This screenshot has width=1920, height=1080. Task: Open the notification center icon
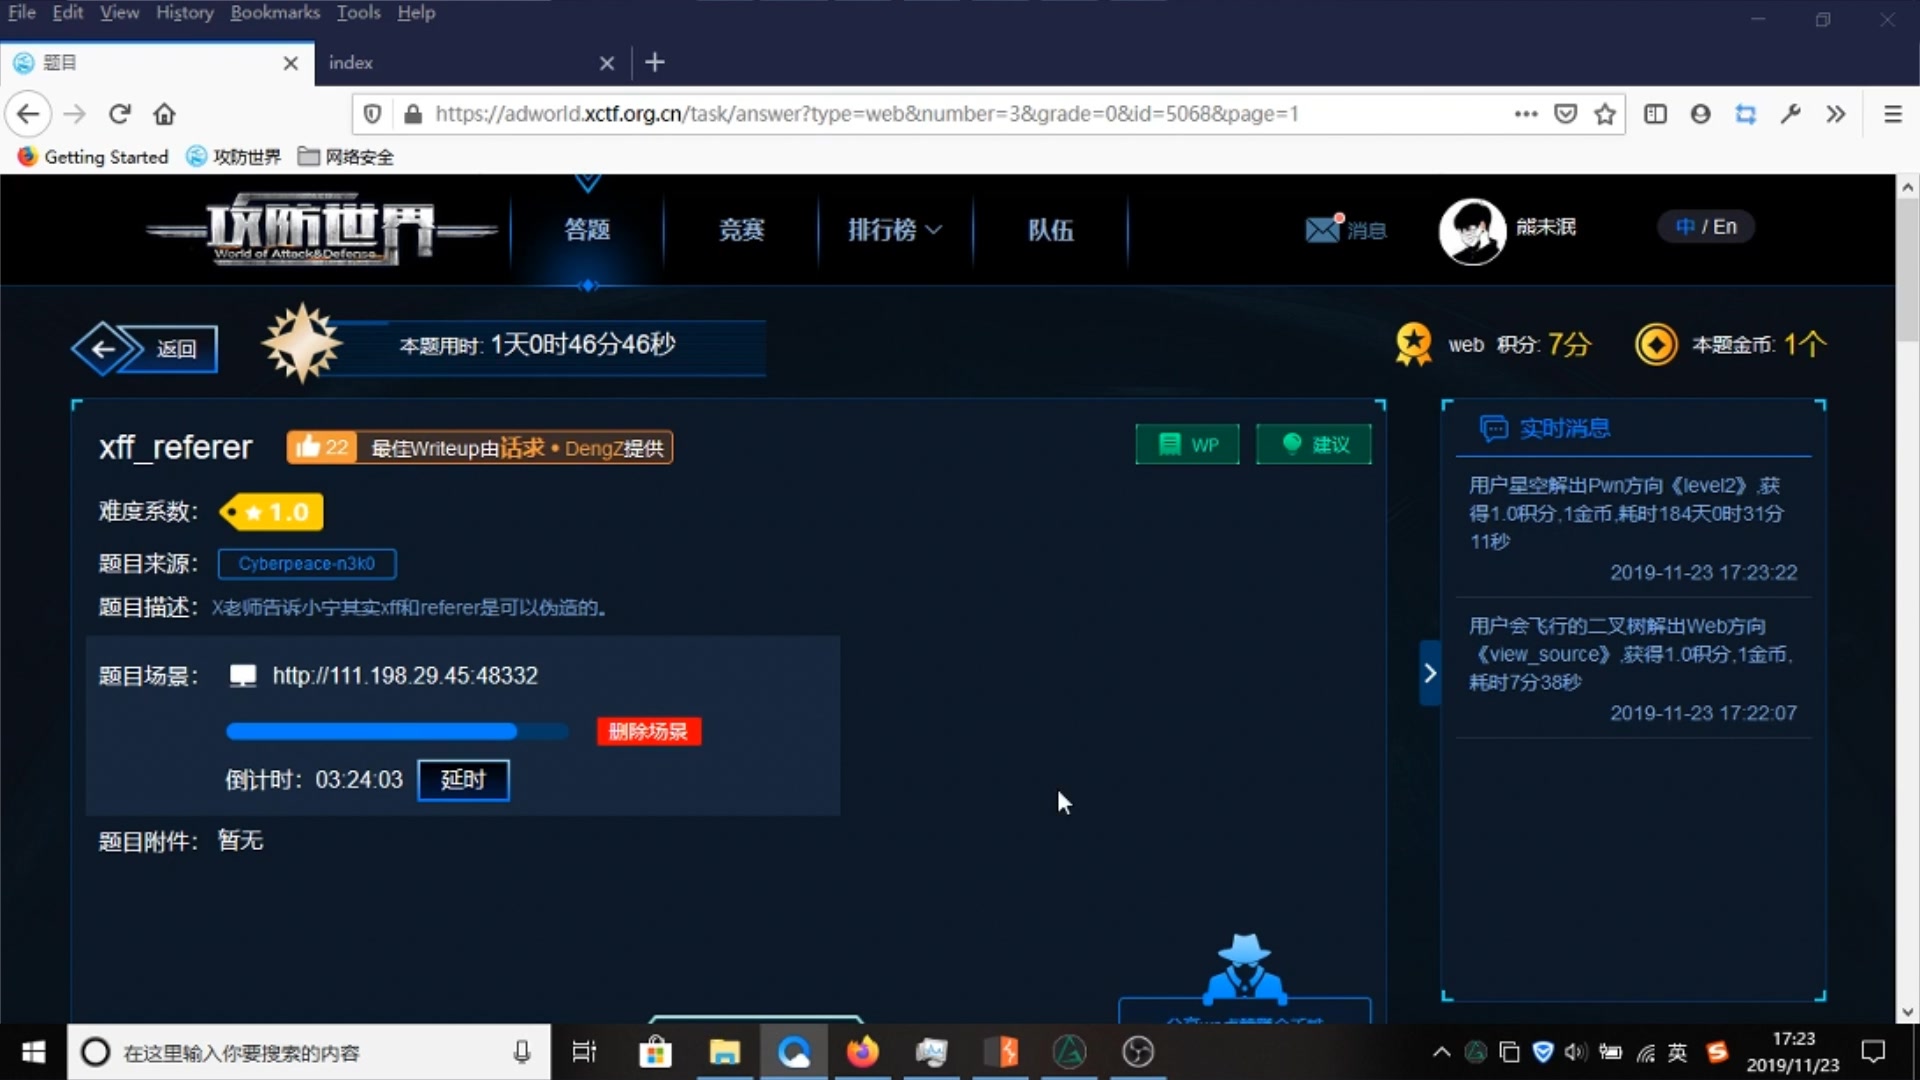(1873, 1052)
